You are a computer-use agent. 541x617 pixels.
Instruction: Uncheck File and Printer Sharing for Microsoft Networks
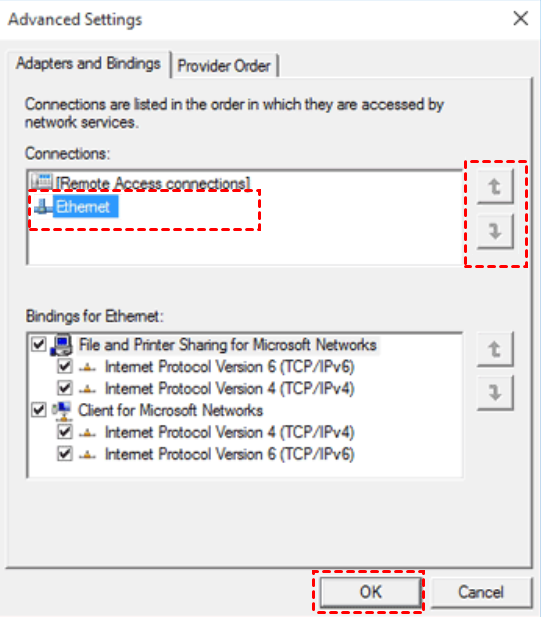tap(39, 345)
